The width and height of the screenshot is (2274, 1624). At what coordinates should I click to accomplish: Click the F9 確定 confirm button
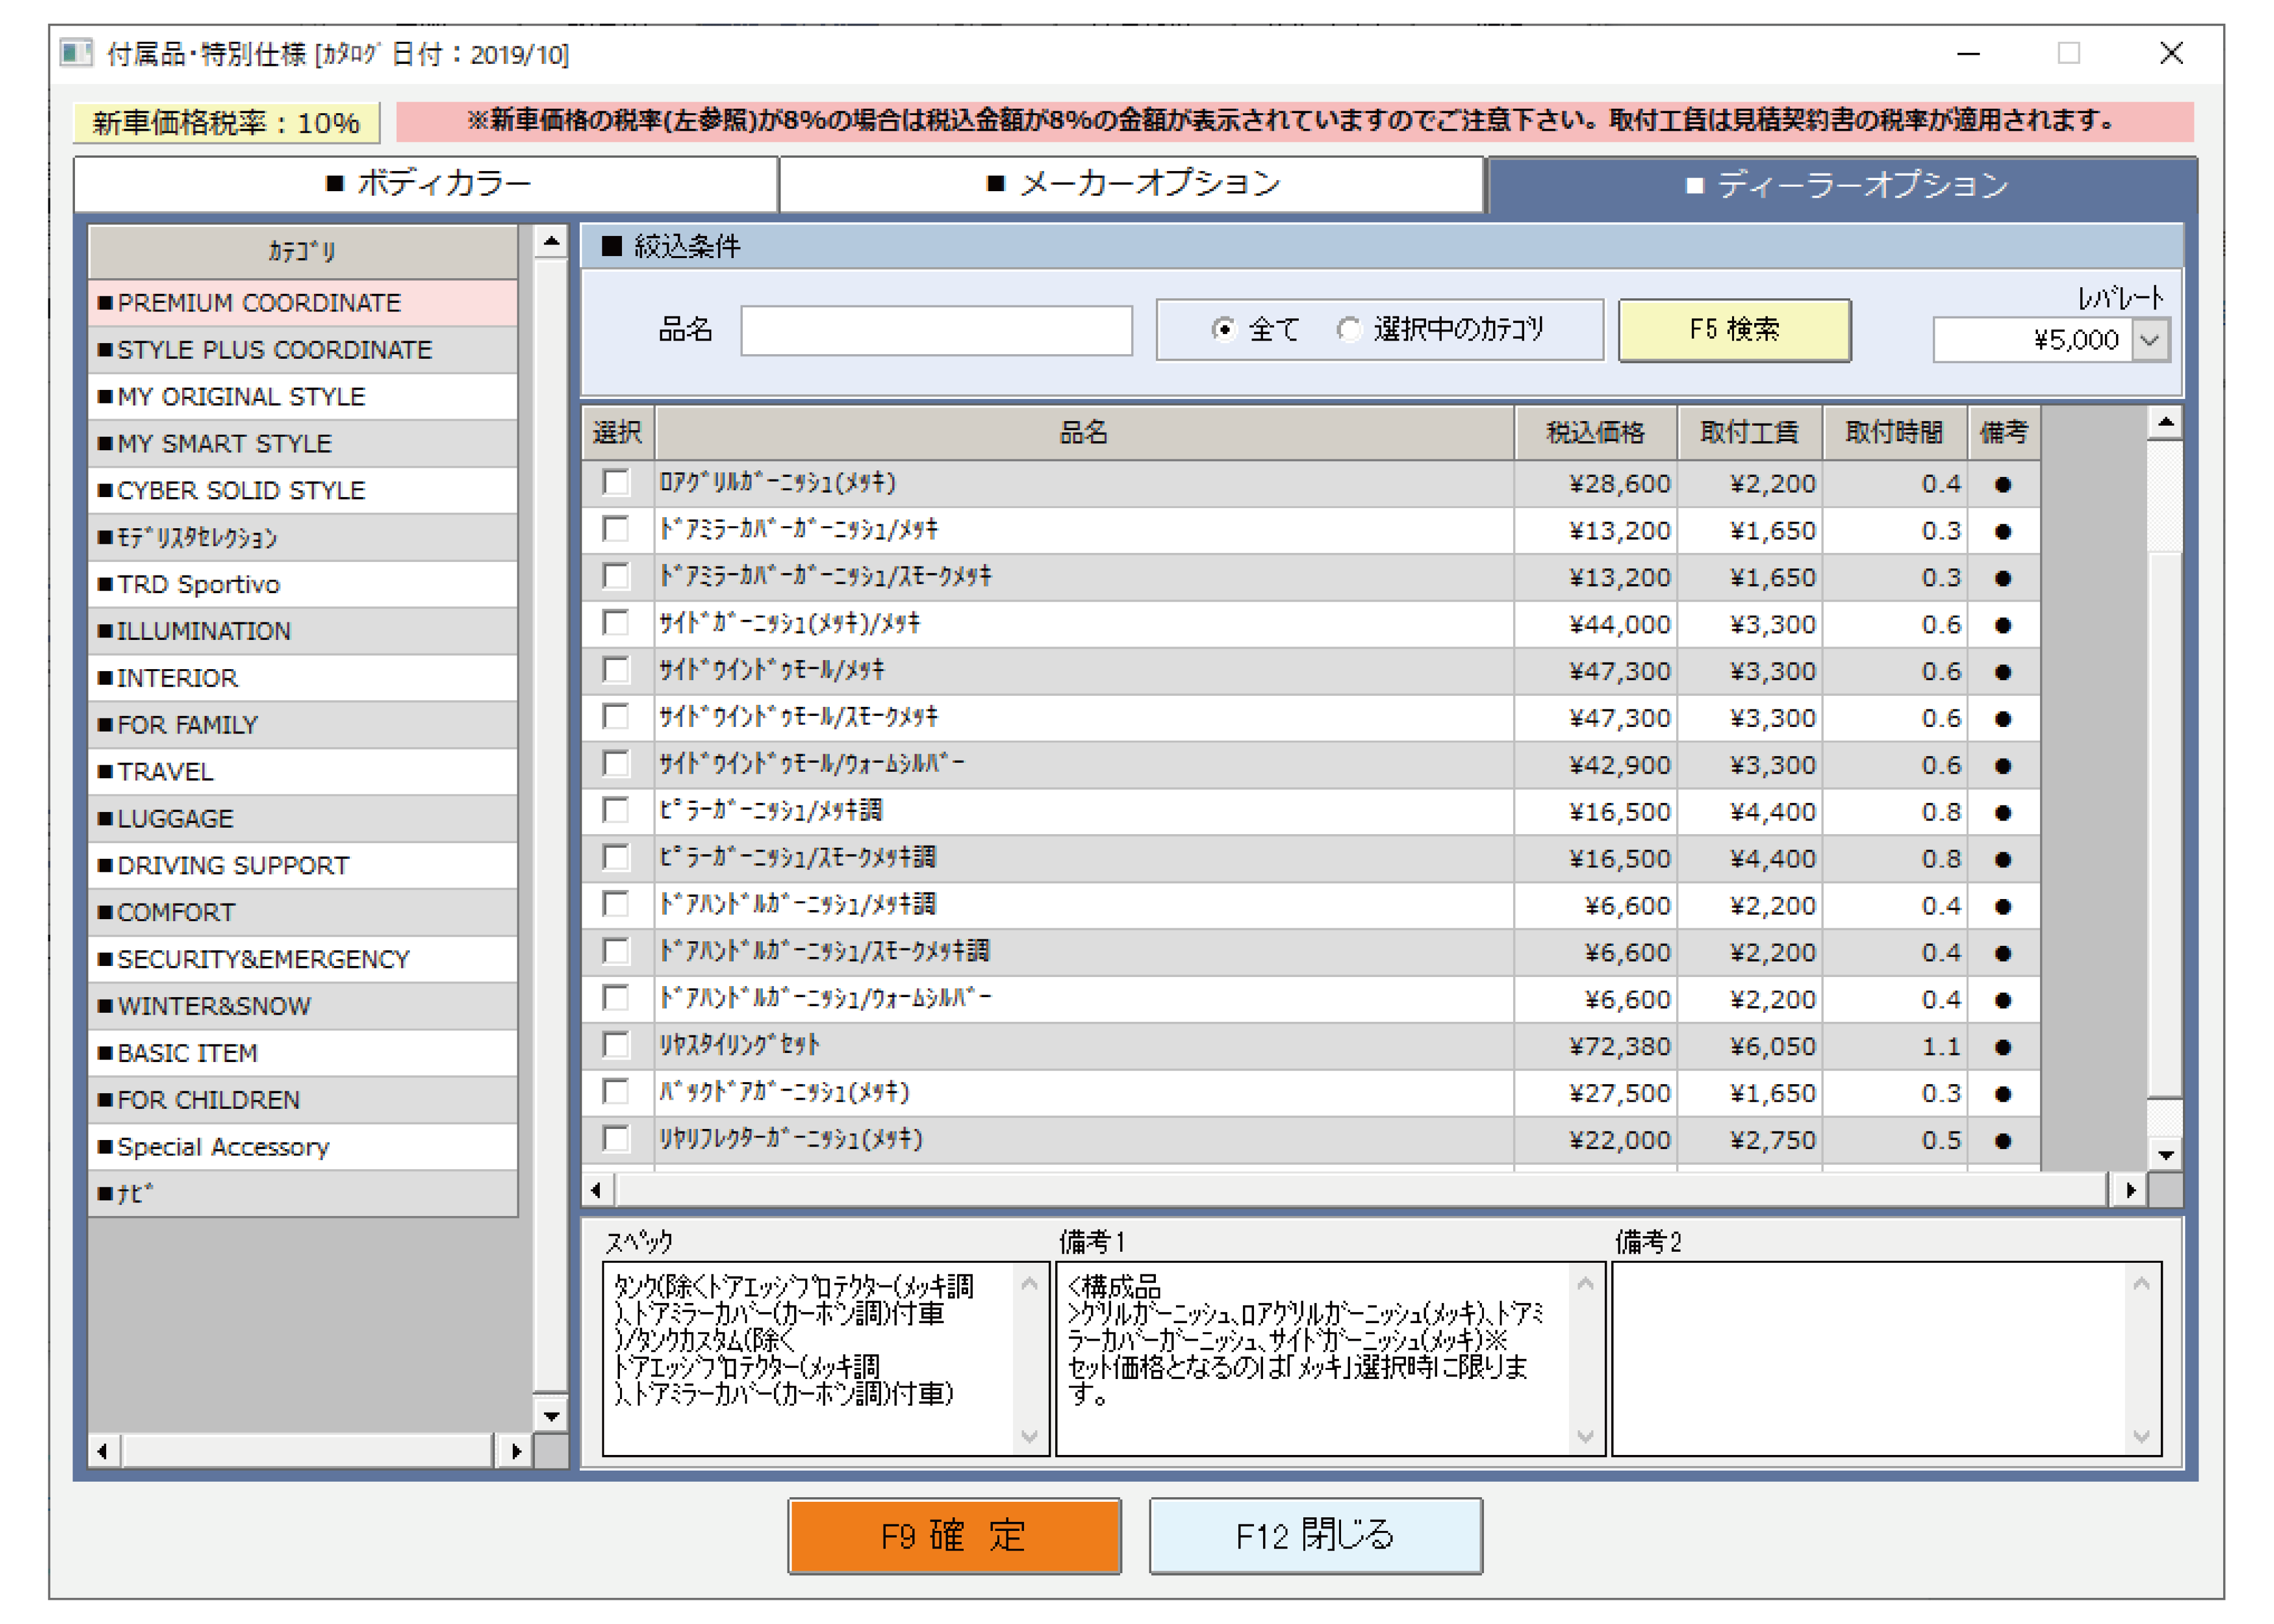(954, 1536)
